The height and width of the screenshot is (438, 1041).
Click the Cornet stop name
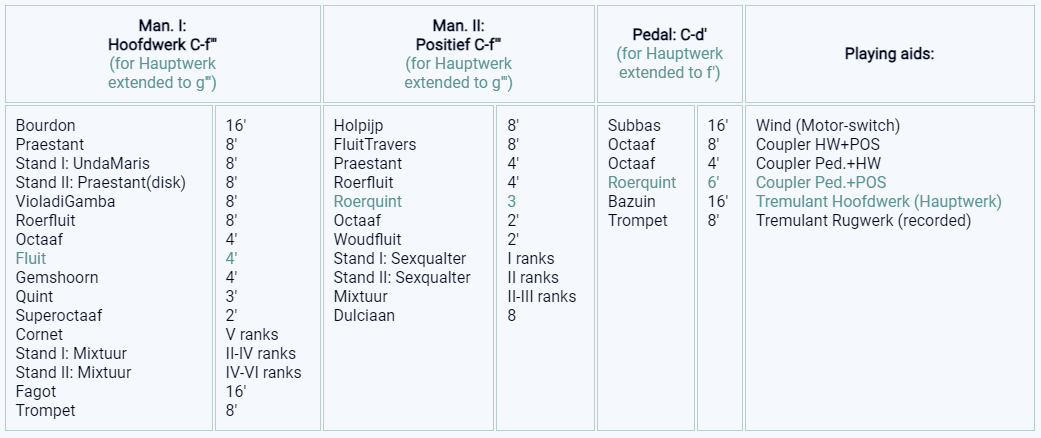coord(39,335)
